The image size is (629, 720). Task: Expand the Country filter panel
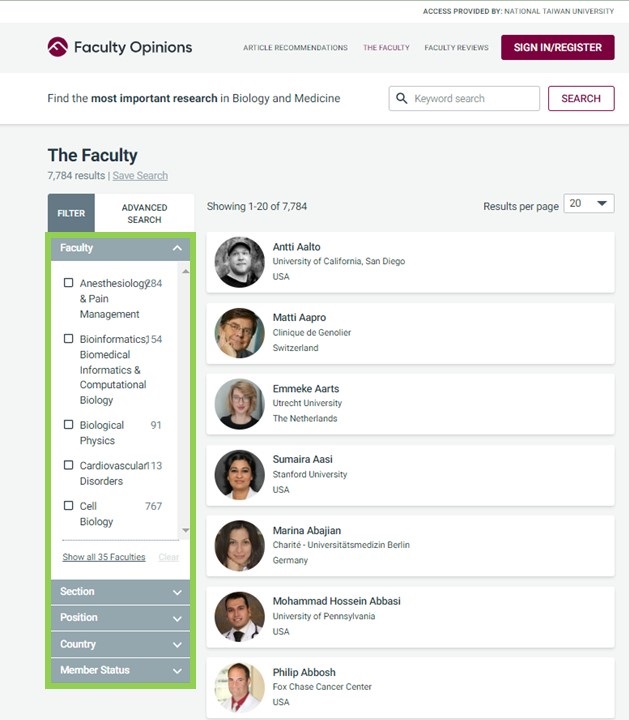(120, 644)
